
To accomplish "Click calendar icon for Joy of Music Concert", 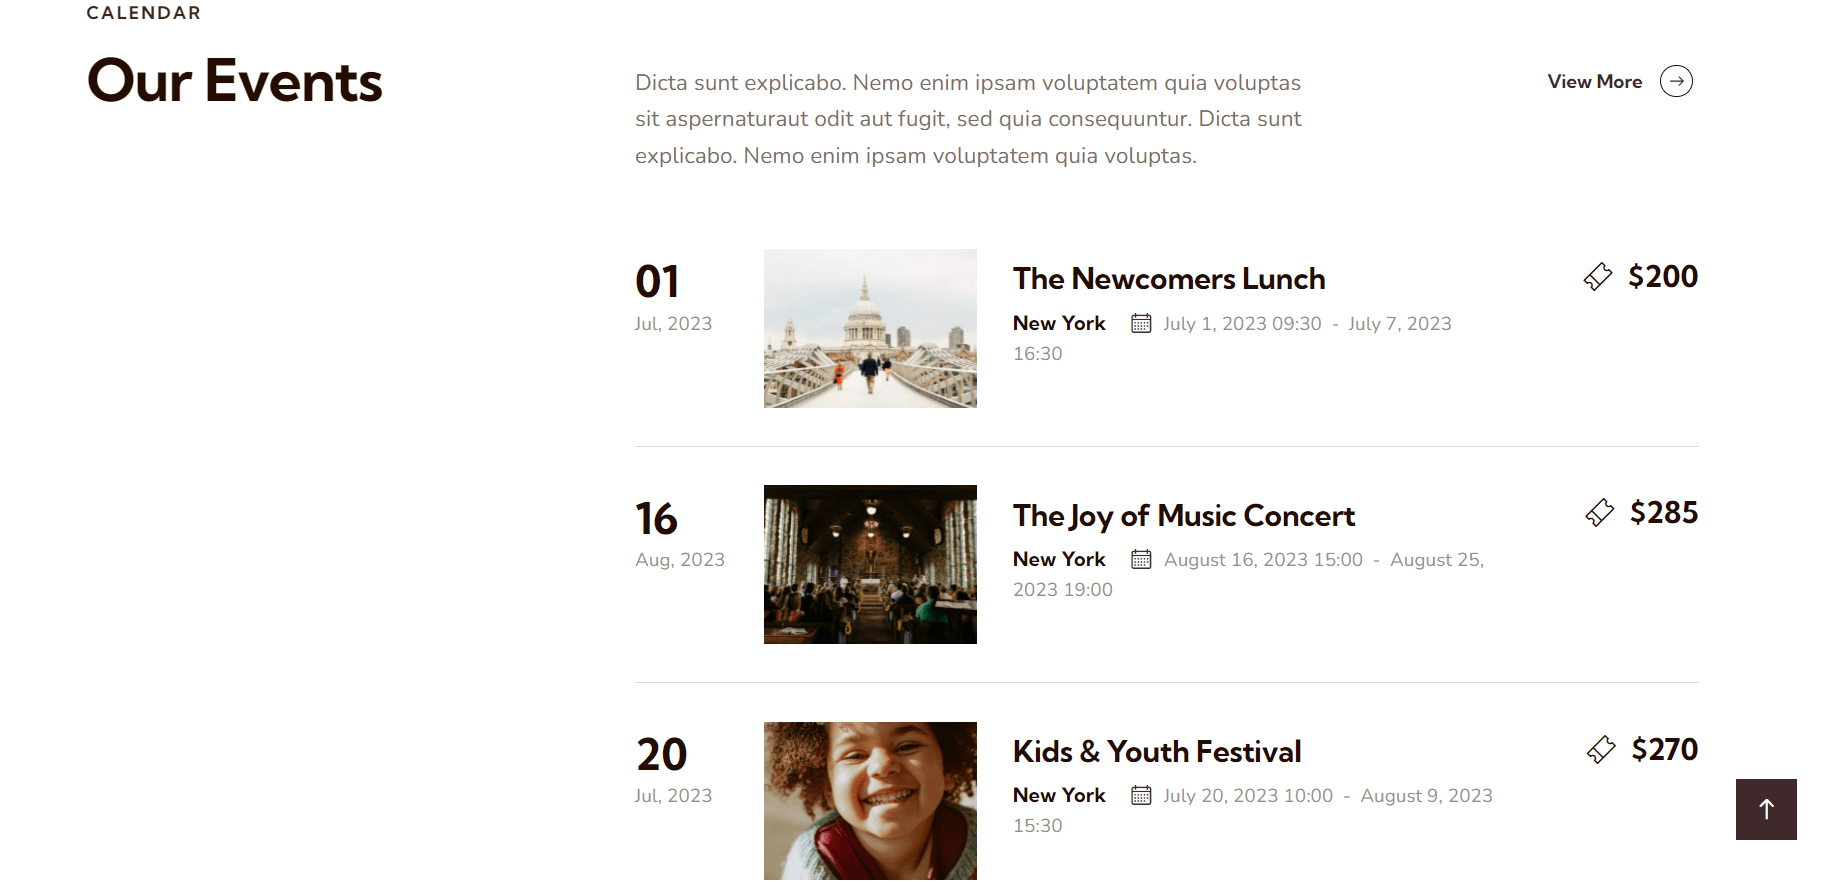I will coord(1141,559).
